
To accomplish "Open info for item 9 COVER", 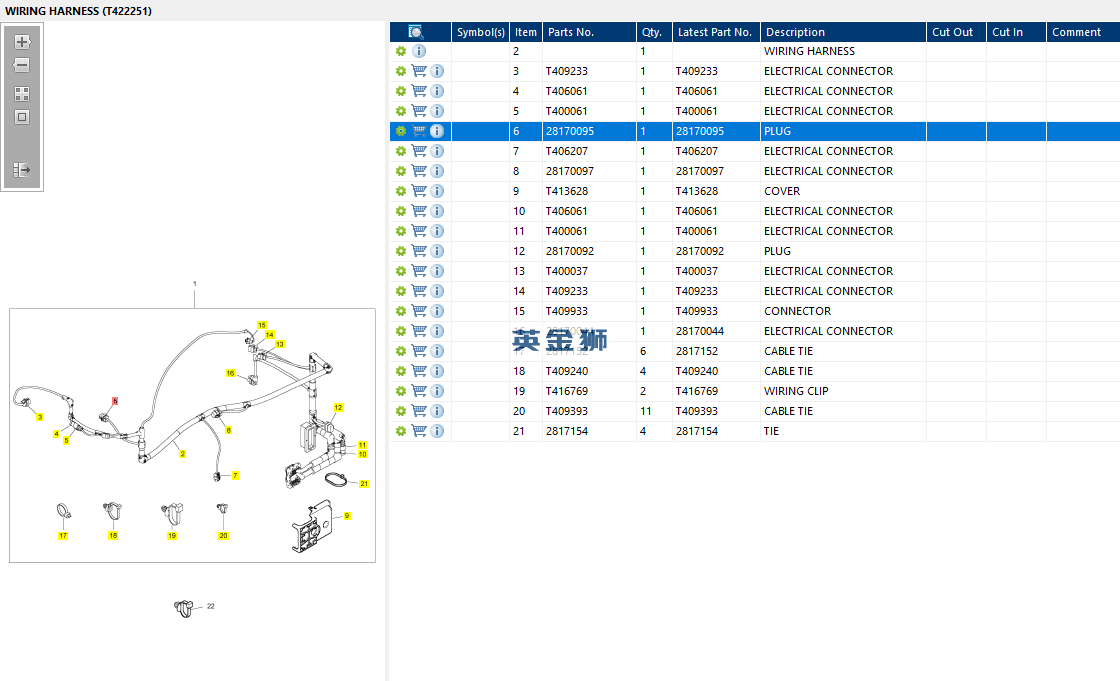I will tap(437, 191).
